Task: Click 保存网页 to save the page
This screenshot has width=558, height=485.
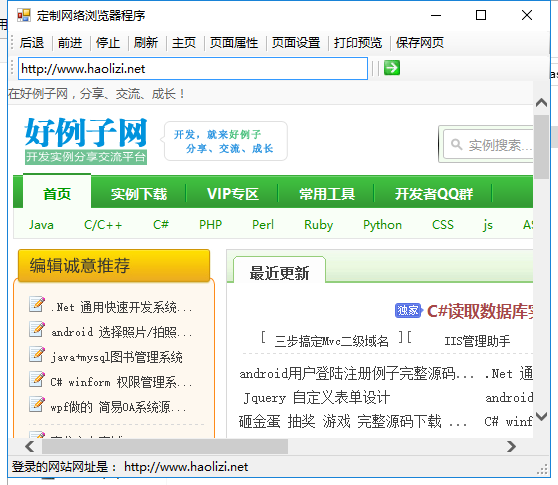Action: (420, 43)
